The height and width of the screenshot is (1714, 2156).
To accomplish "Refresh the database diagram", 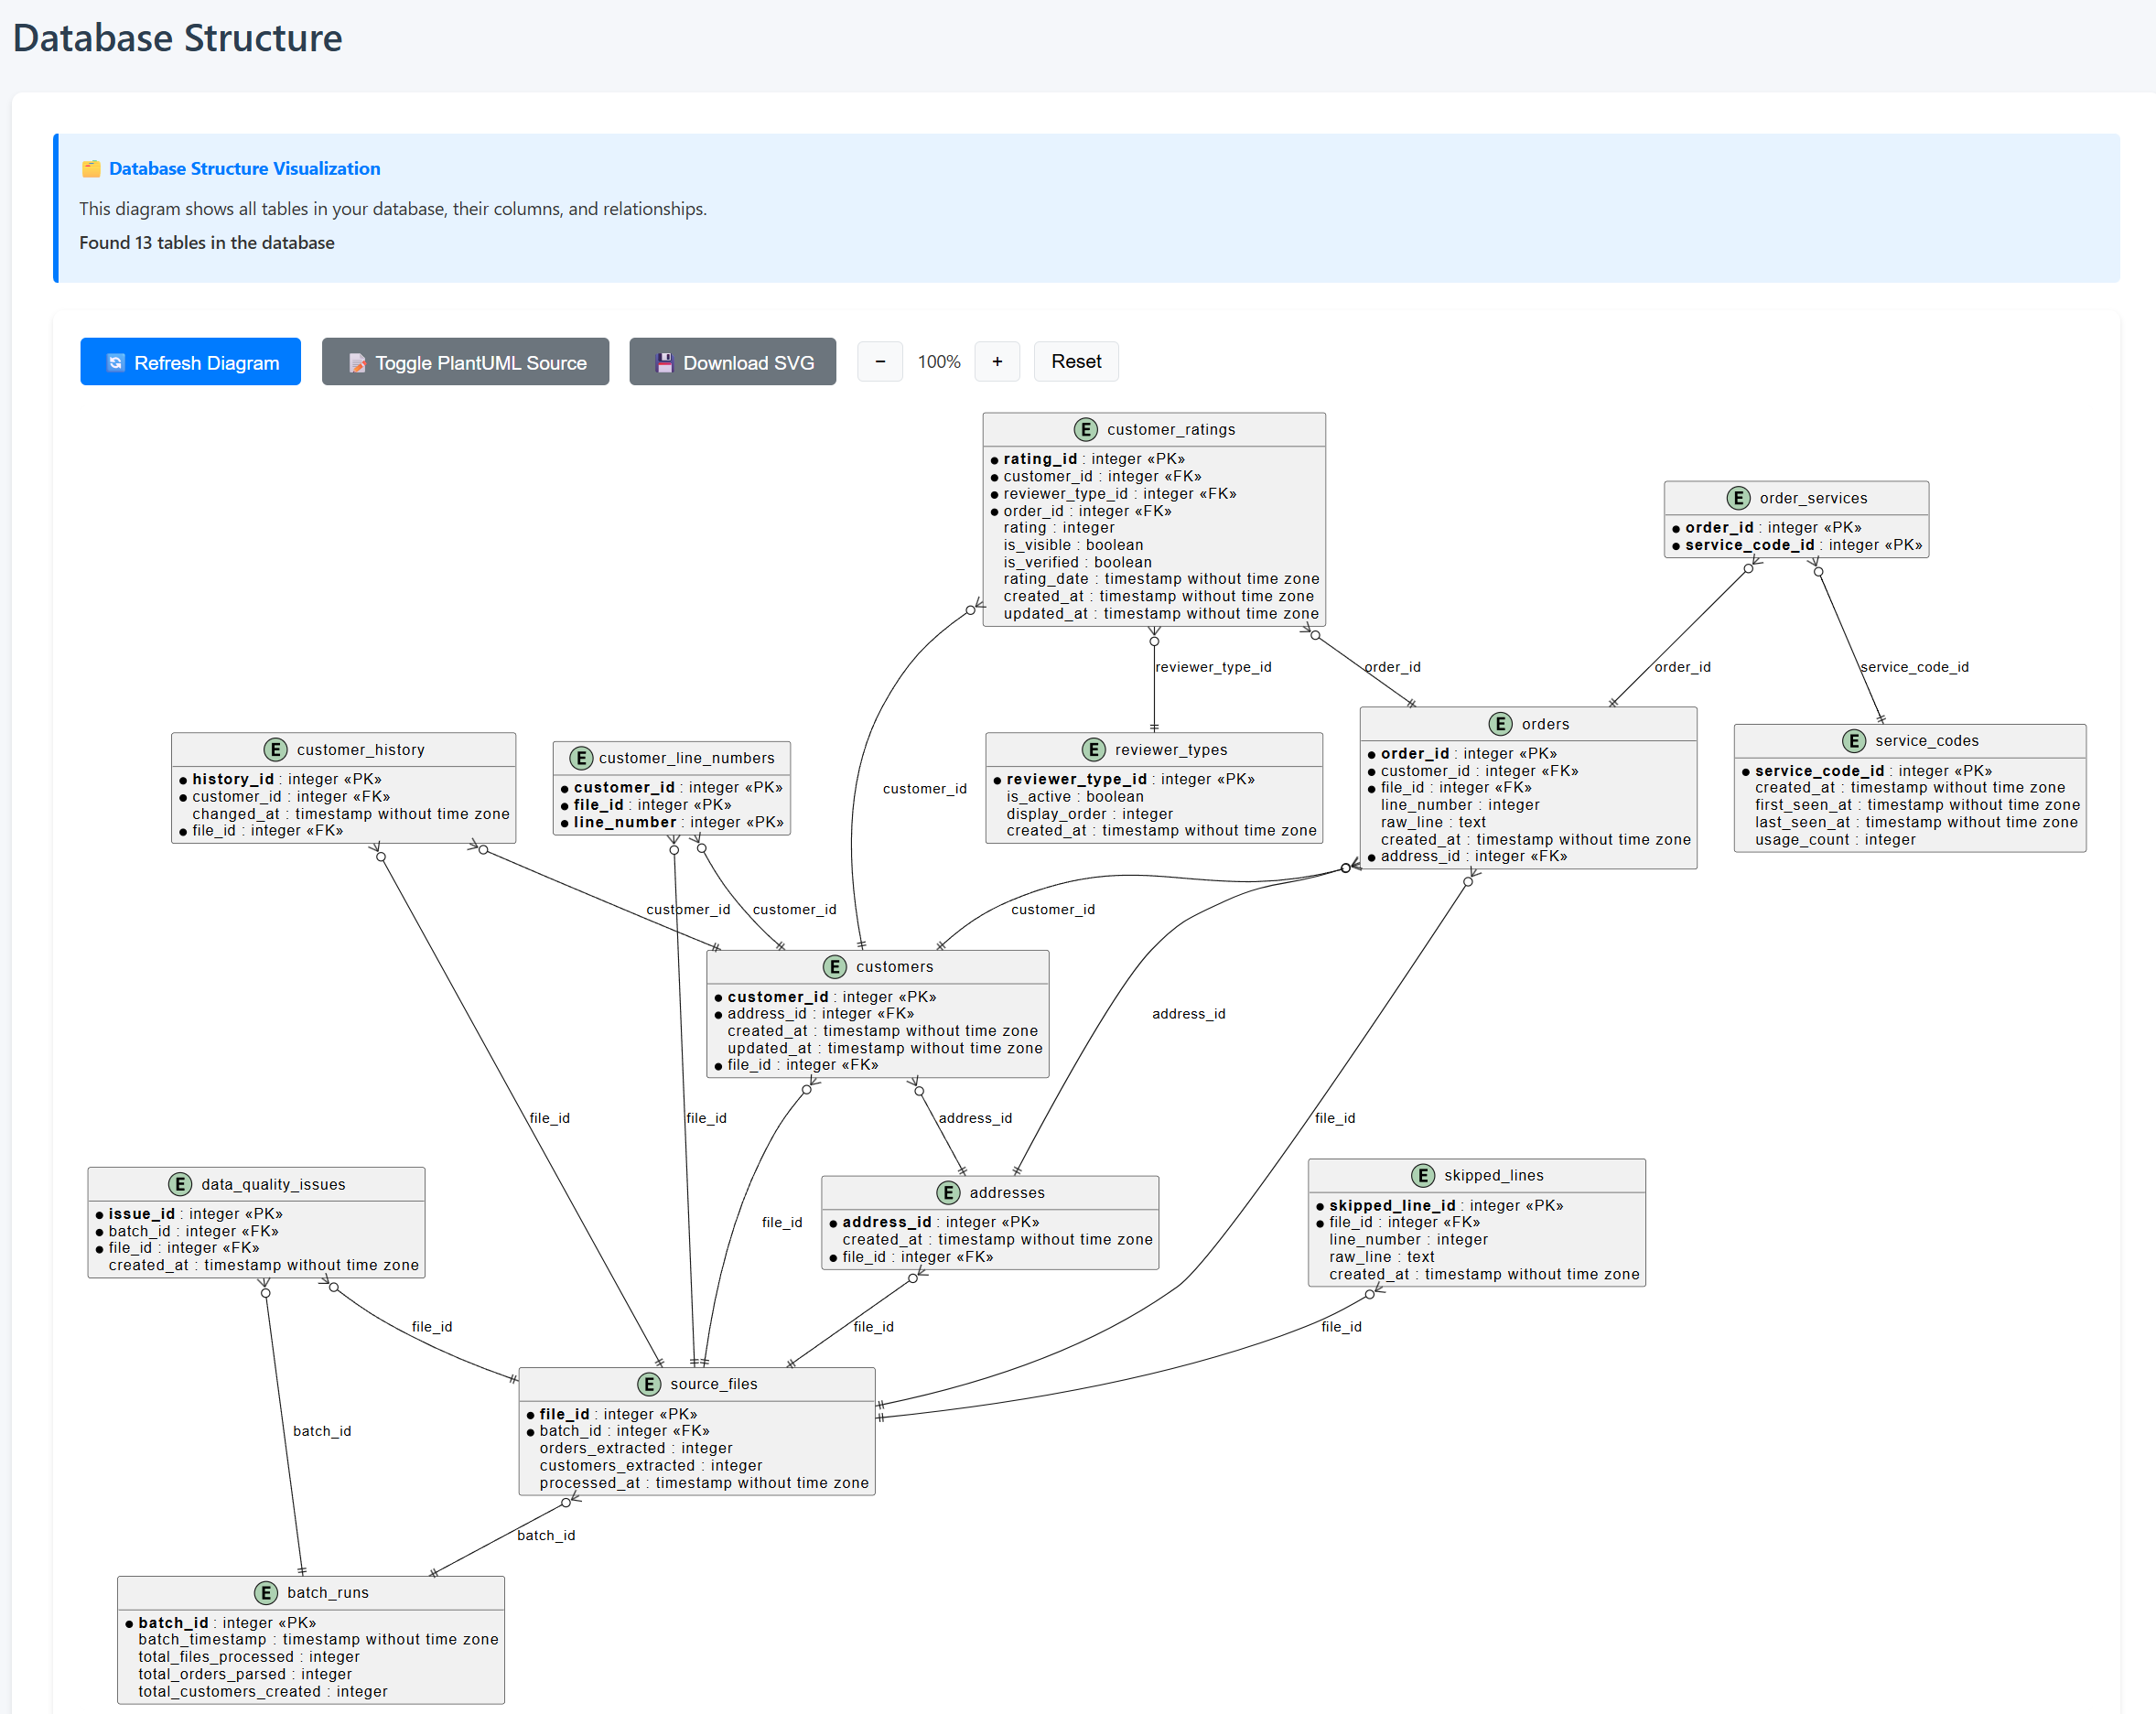I will [x=190, y=362].
